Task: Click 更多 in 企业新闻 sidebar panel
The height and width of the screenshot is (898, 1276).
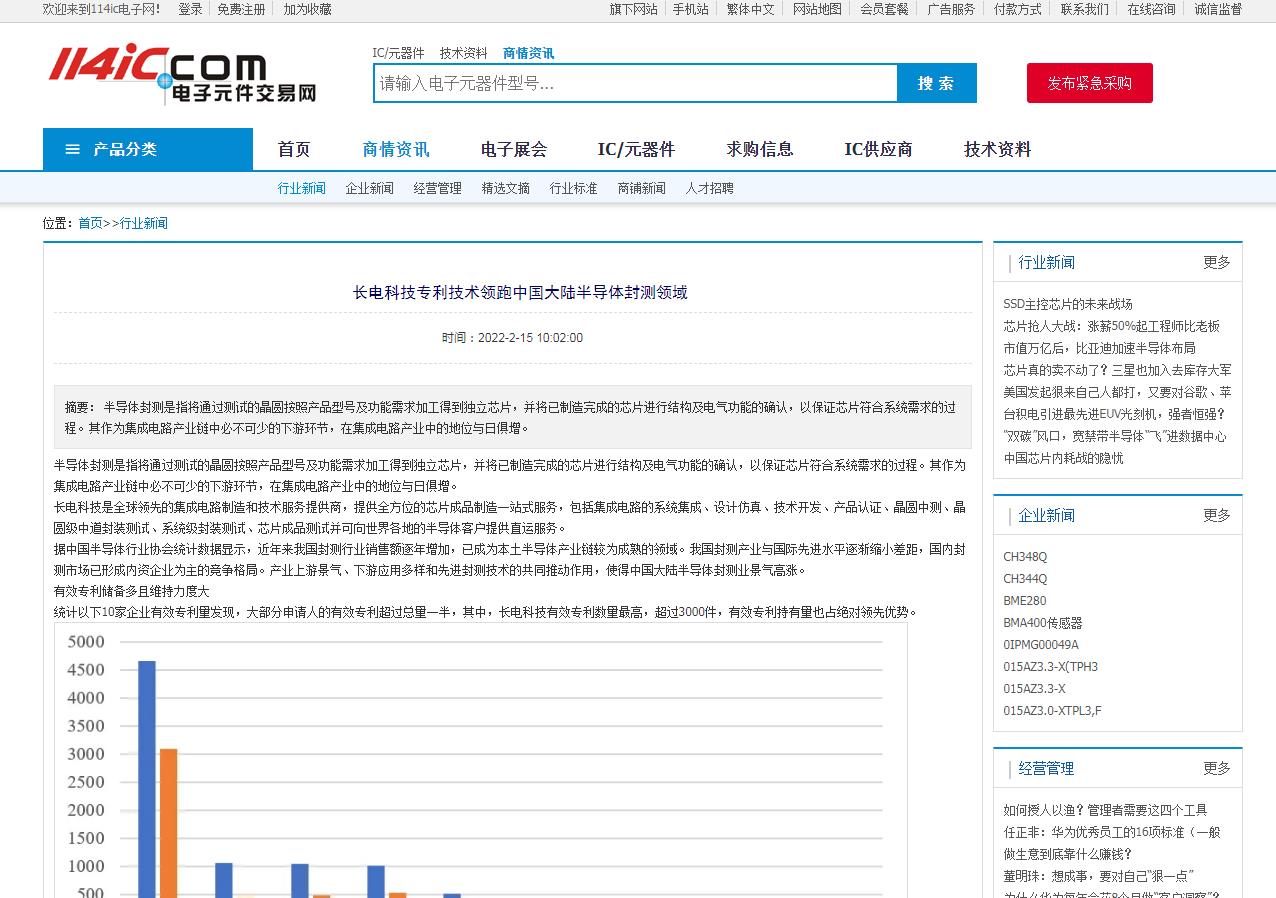Action: click(1216, 515)
